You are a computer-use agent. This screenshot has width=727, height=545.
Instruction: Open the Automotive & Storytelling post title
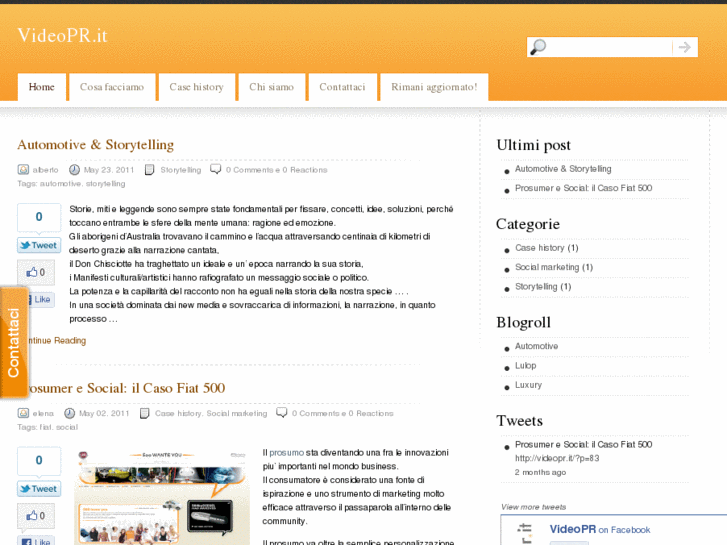point(96,145)
